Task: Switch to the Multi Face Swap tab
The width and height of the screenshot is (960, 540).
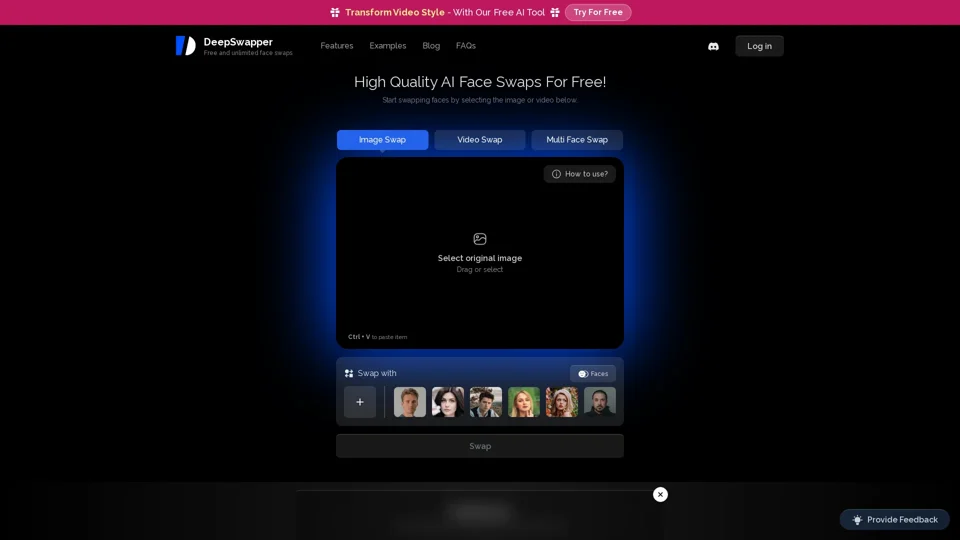Action: coord(577,140)
